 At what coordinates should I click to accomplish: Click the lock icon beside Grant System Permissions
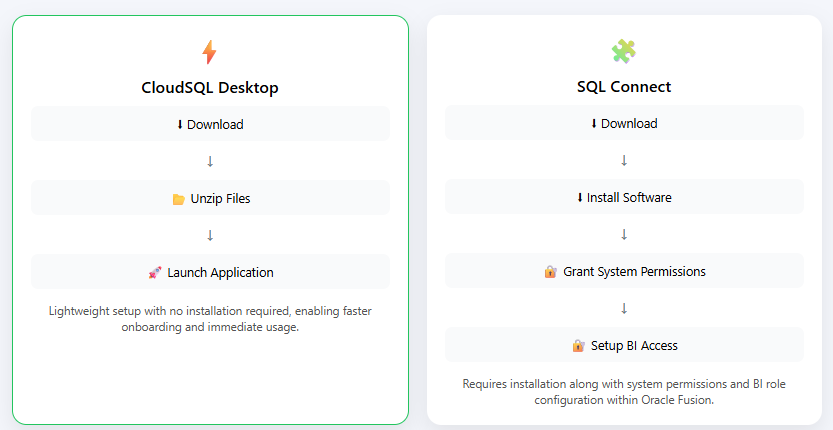pyautogui.click(x=550, y=272)
